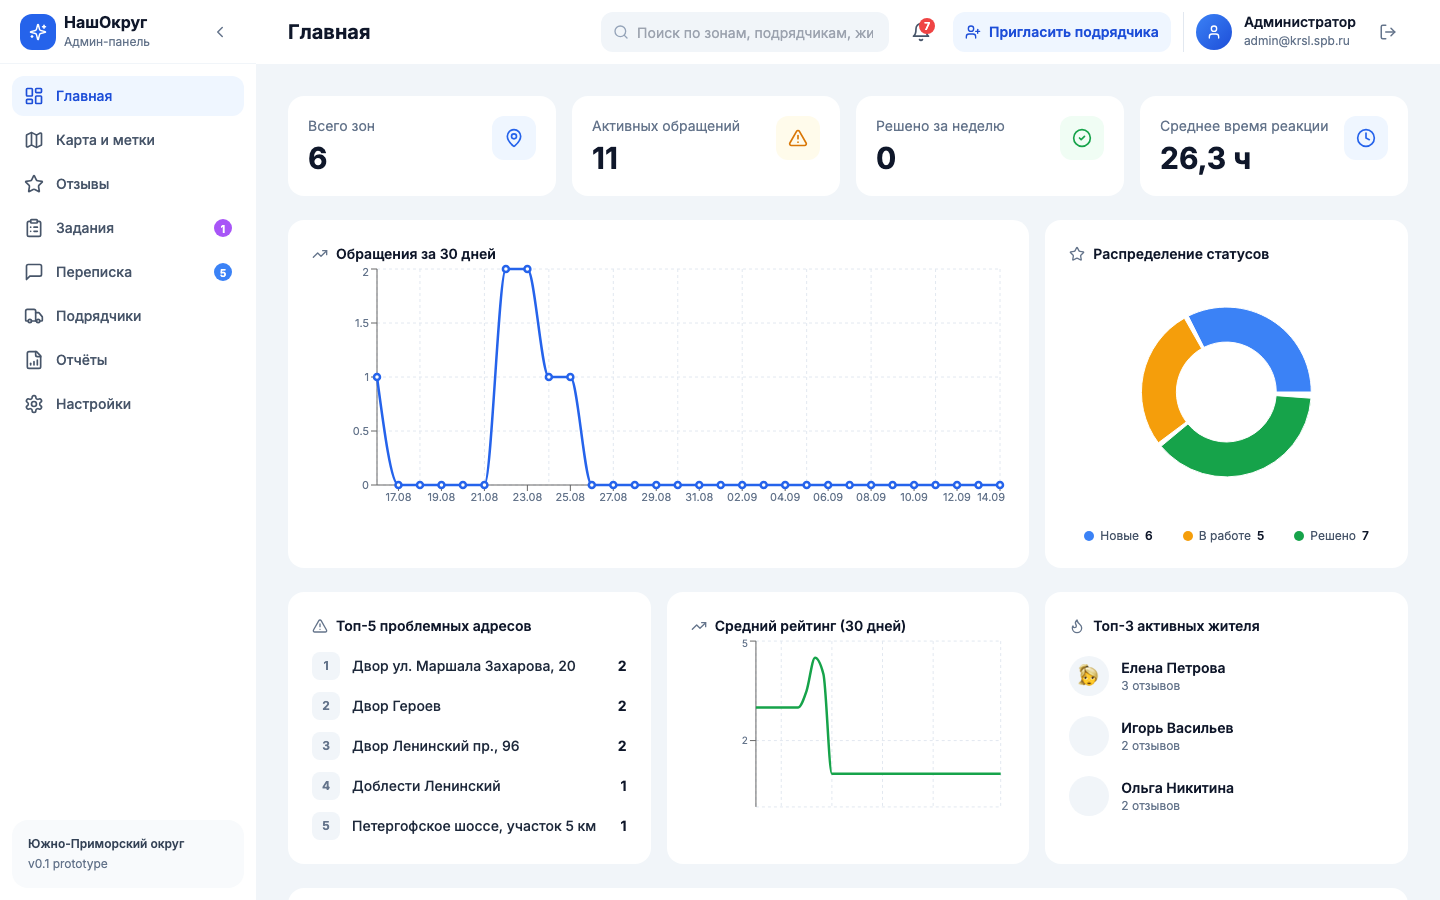1440x900 pixels.
Task: Navigate to Подрядчики
Action: pyautogui.click(x=128, y=316)
